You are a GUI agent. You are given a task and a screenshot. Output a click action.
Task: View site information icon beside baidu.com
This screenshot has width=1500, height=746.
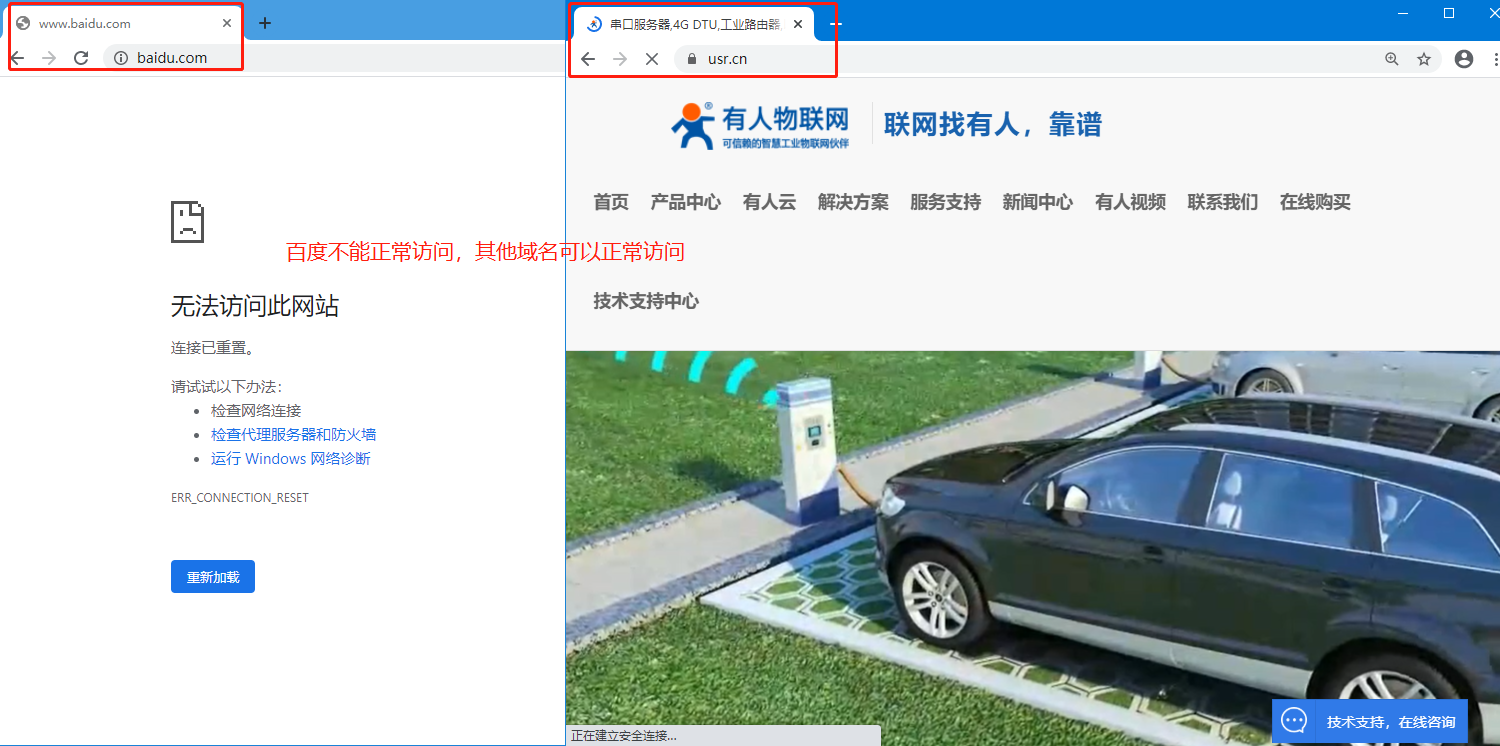(x=121, y=58)
